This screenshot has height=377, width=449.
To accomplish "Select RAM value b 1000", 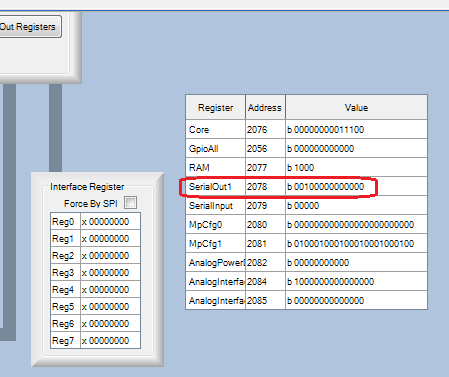I will click(356, 167).
